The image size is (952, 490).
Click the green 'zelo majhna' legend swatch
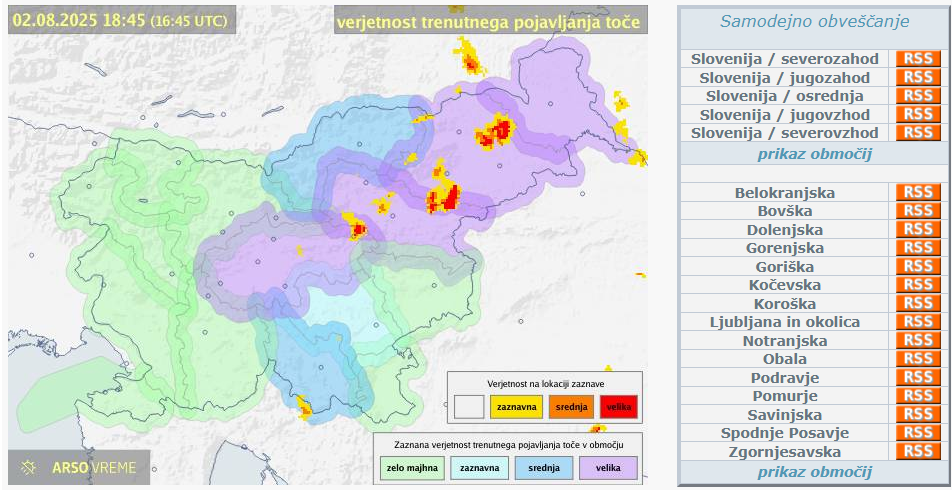click(x=410, y=467)
